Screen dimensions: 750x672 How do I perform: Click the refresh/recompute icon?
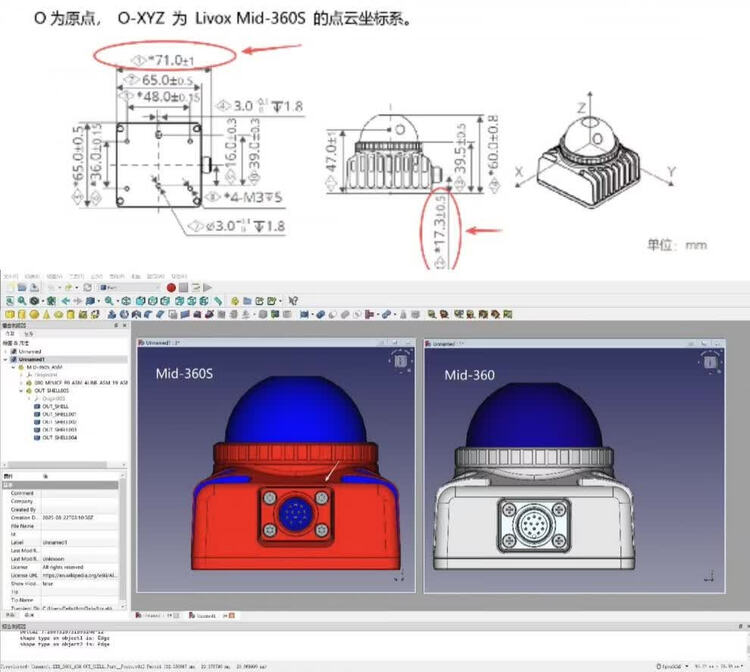(88, 287)
